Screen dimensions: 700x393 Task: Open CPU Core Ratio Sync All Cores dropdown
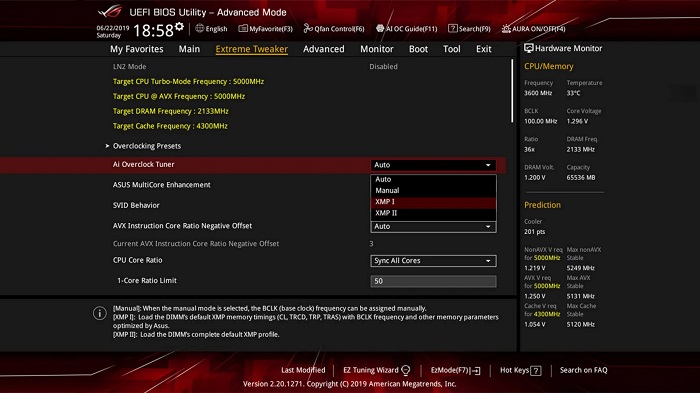433,261
